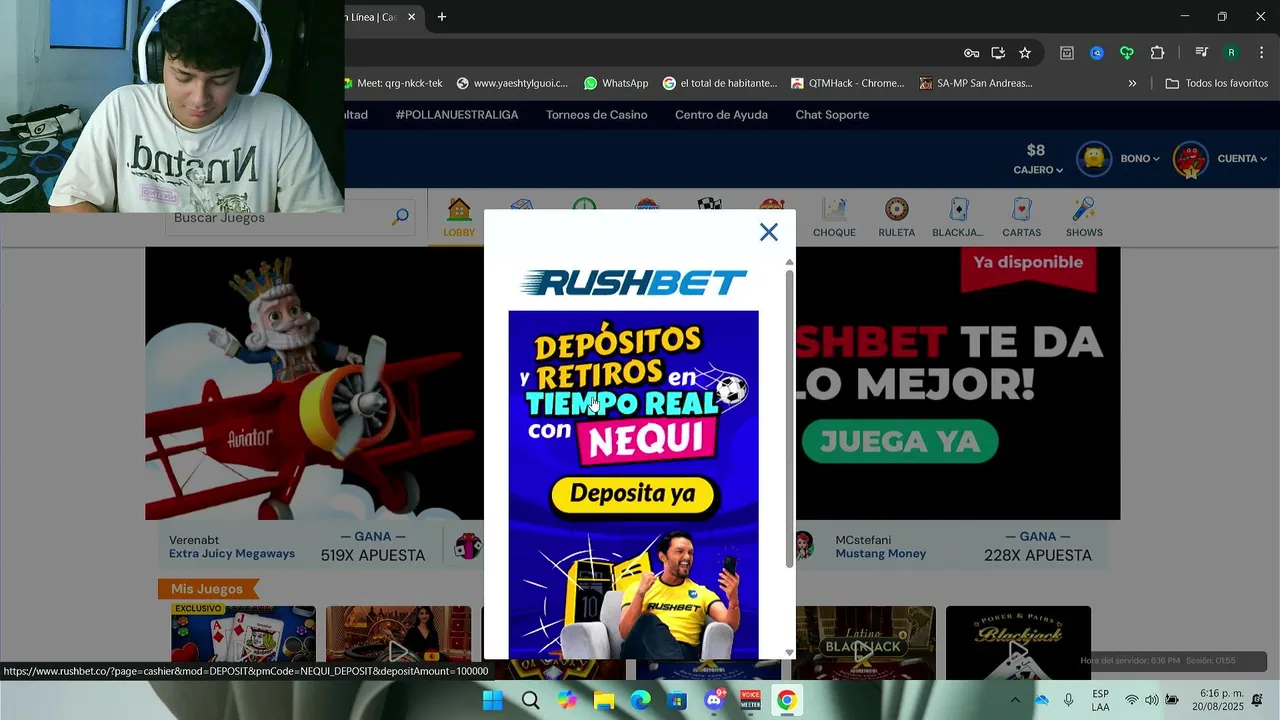This screenshot has height=720, width=1280.
Task: Open Torneos de Casino menu item
Action: pyautogui.click(x=597, y=115)
